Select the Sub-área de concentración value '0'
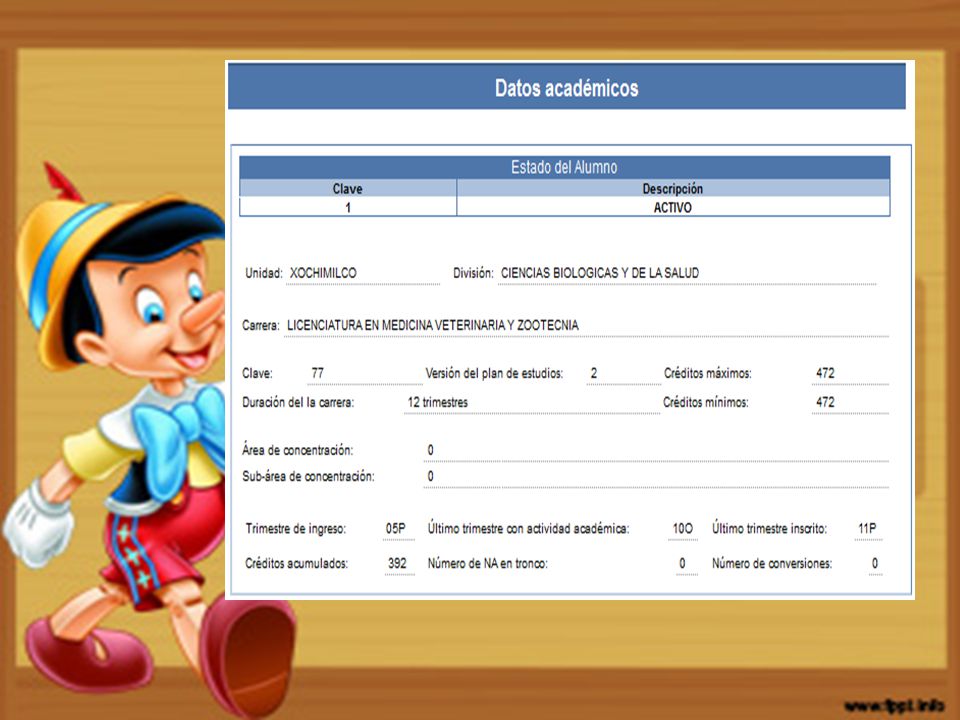960x720 pixels. coord(430,476)
